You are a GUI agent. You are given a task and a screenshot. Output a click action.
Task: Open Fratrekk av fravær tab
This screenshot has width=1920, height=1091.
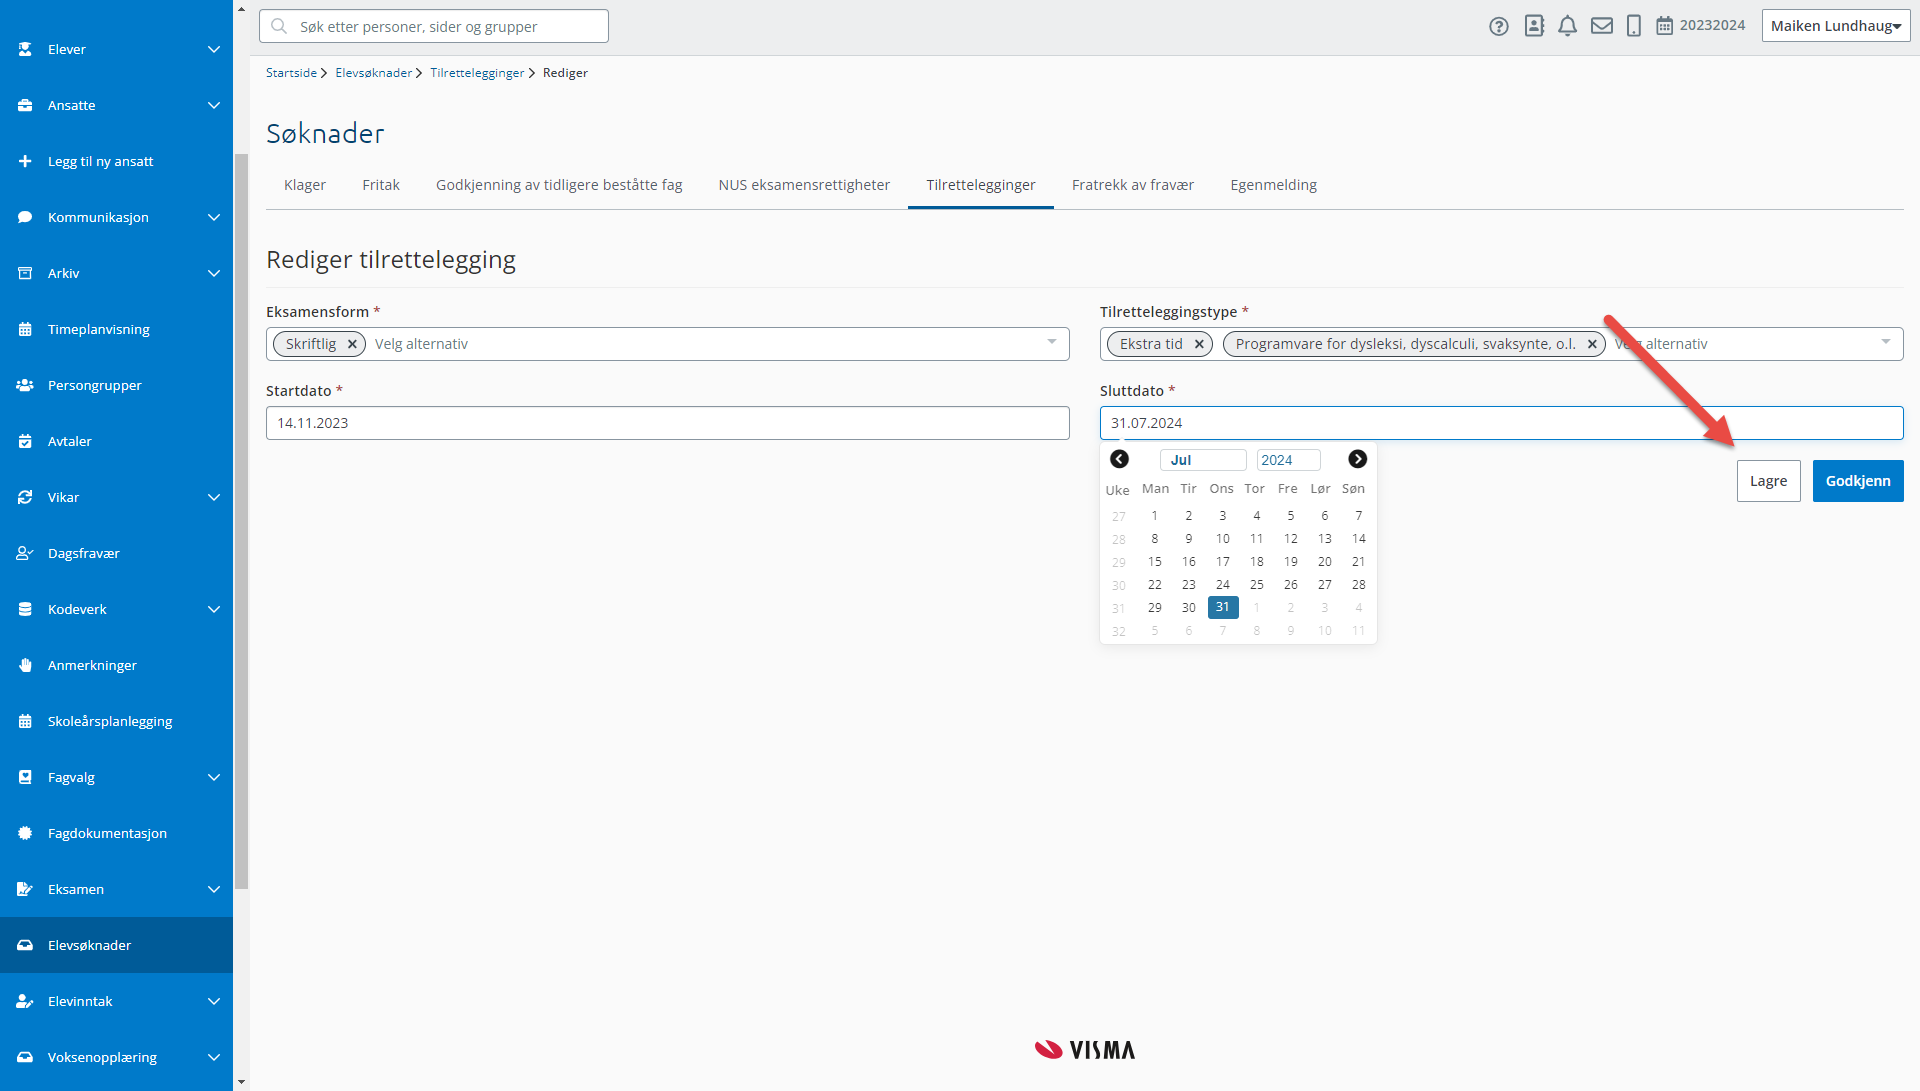[x=1133, y=185]
